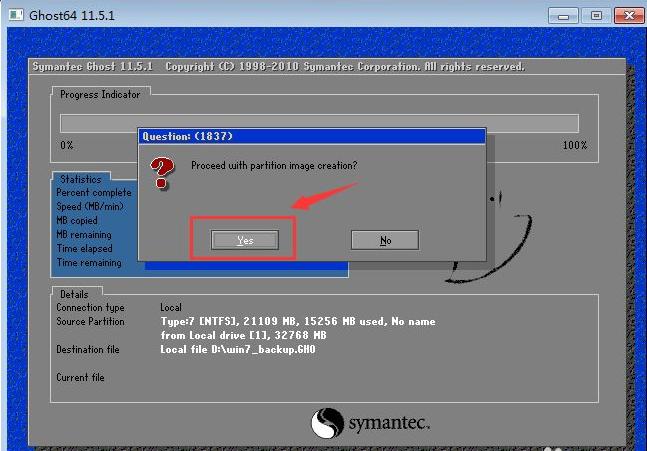Screen dimensions: 647x451
Task: Click the Connection type Local value
Action: (171, 307)
